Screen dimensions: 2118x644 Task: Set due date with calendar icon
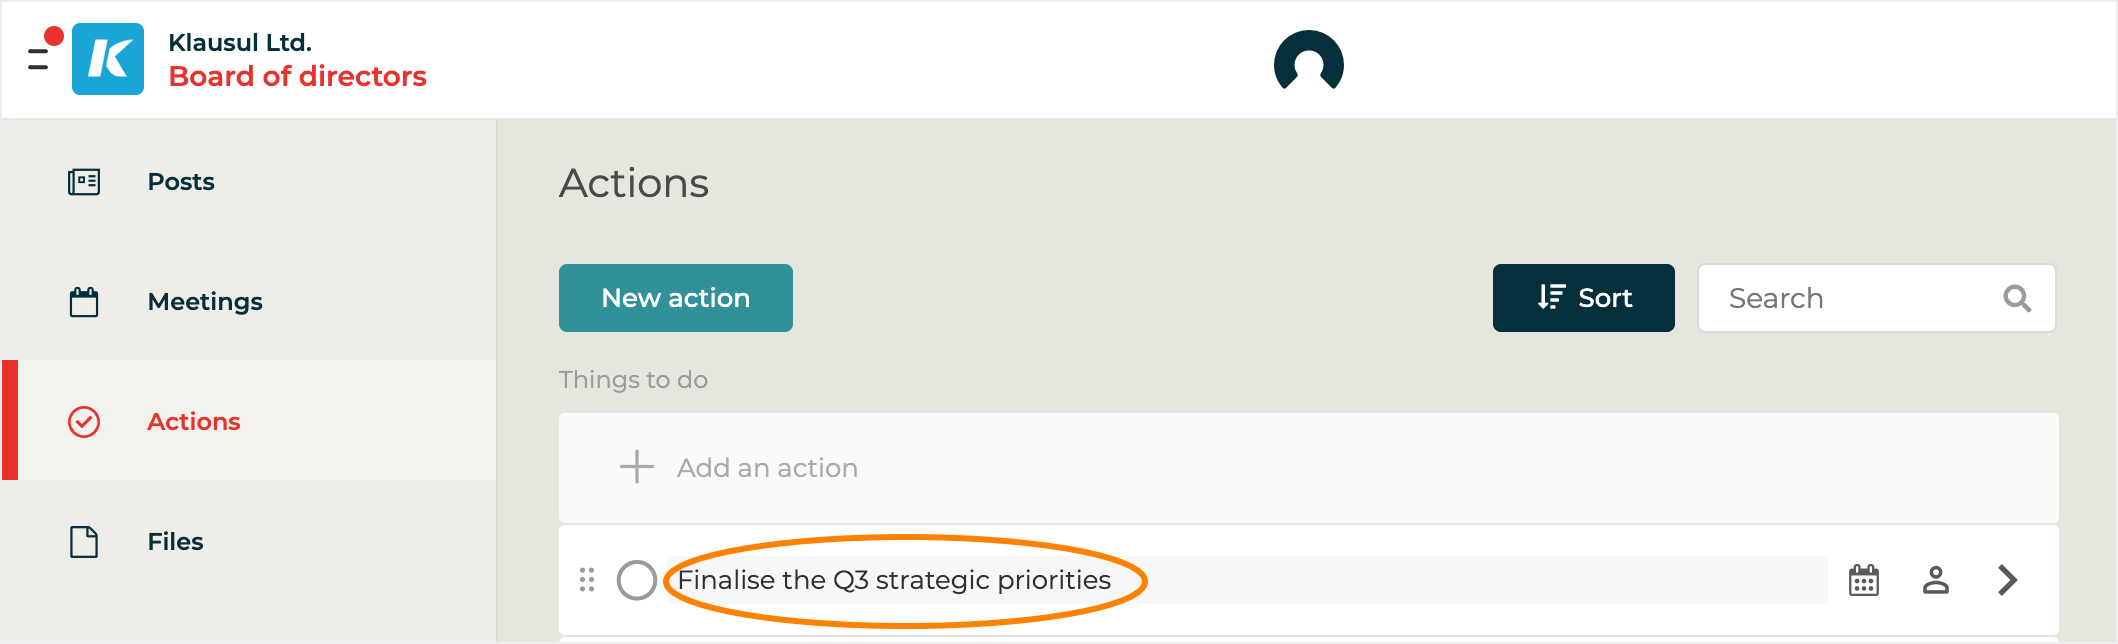pos(1863,580)
